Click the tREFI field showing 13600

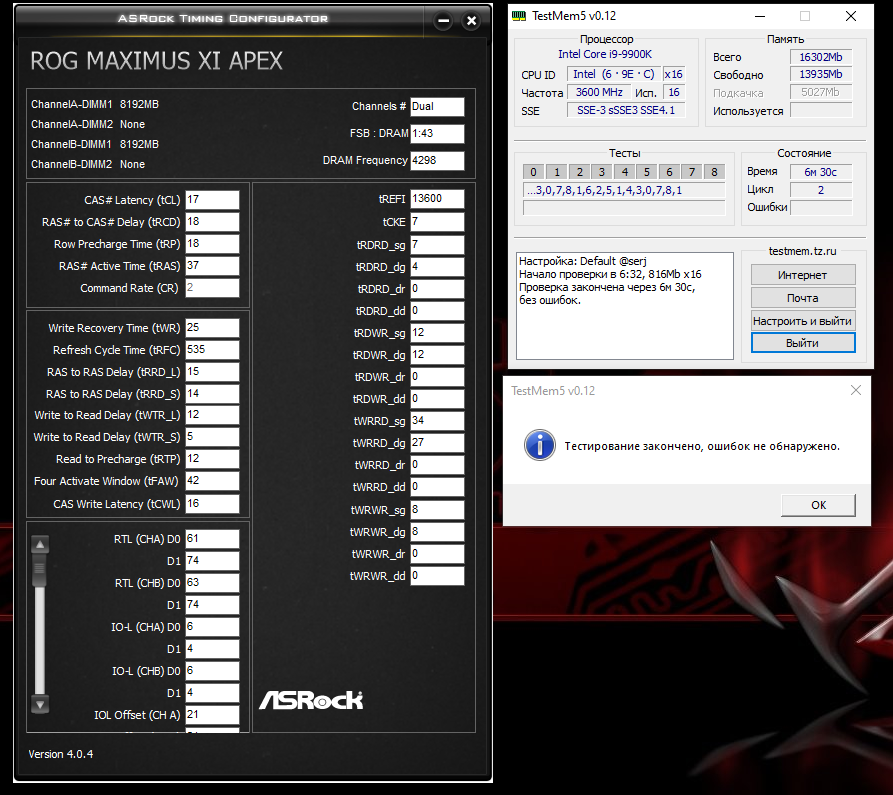[x=437, y=199]
